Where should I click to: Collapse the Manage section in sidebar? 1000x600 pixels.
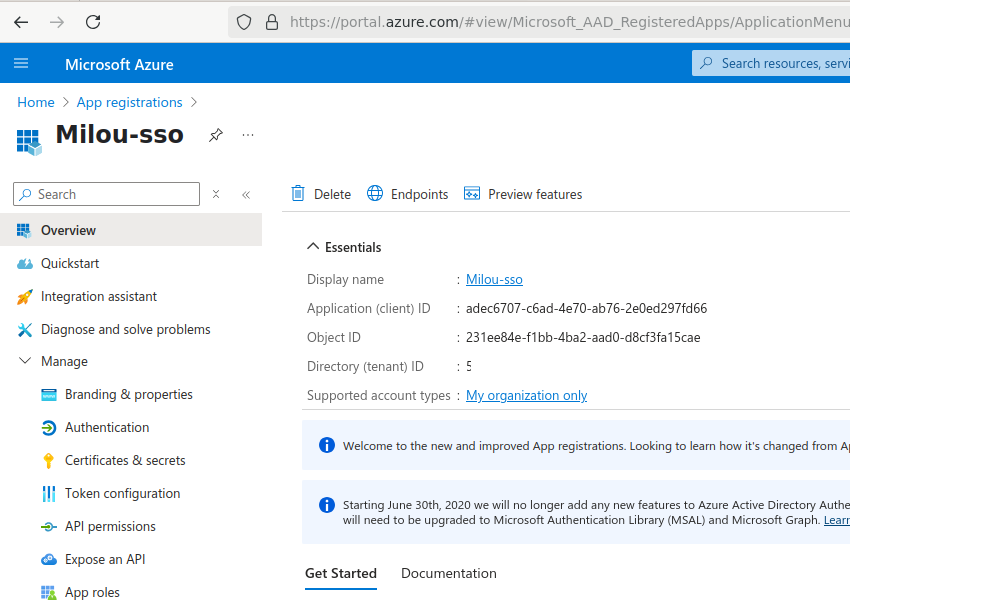(25, 361)
